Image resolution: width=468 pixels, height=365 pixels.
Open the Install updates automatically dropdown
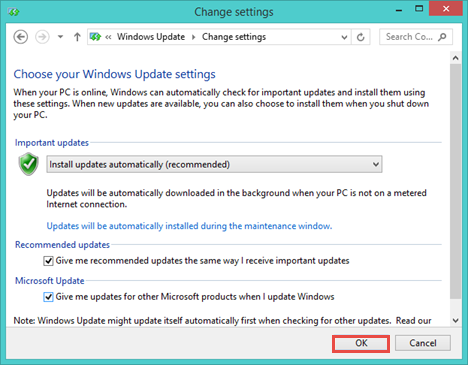214,164
